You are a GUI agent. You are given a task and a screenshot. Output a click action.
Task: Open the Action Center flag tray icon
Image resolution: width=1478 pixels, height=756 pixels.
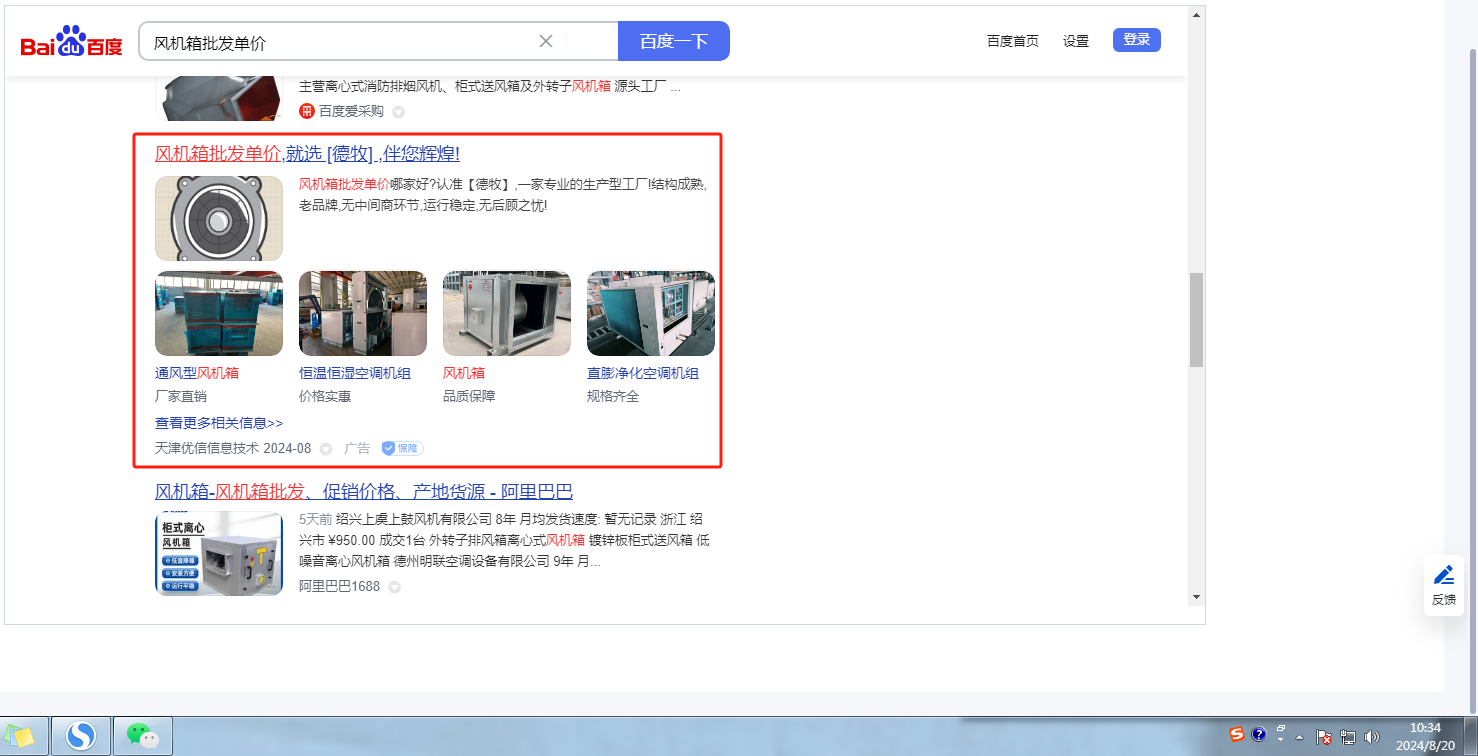tap(1323, 737)
